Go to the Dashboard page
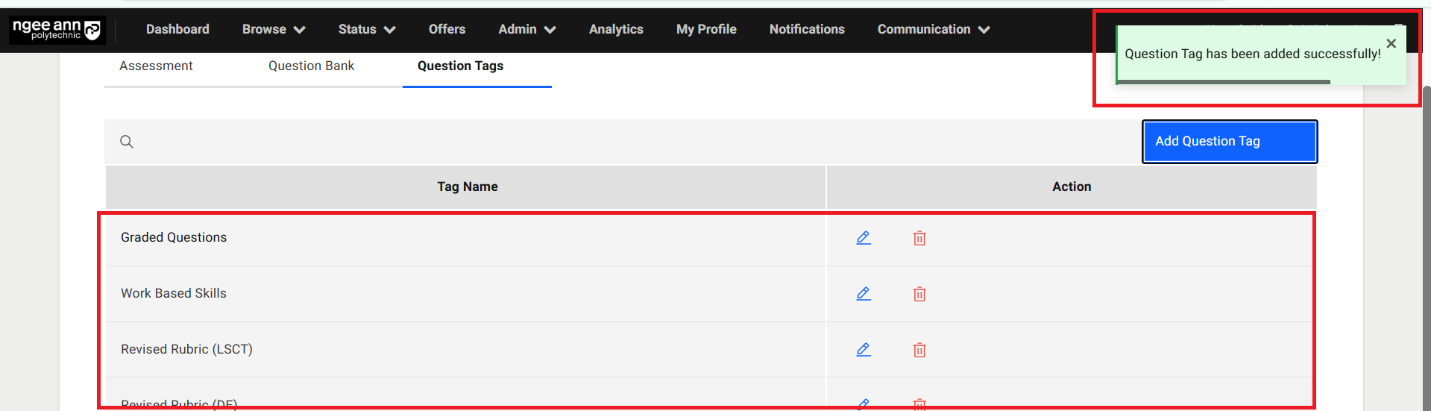The height and width of the screenshot is (411, 1431). (x=177, y=30)
